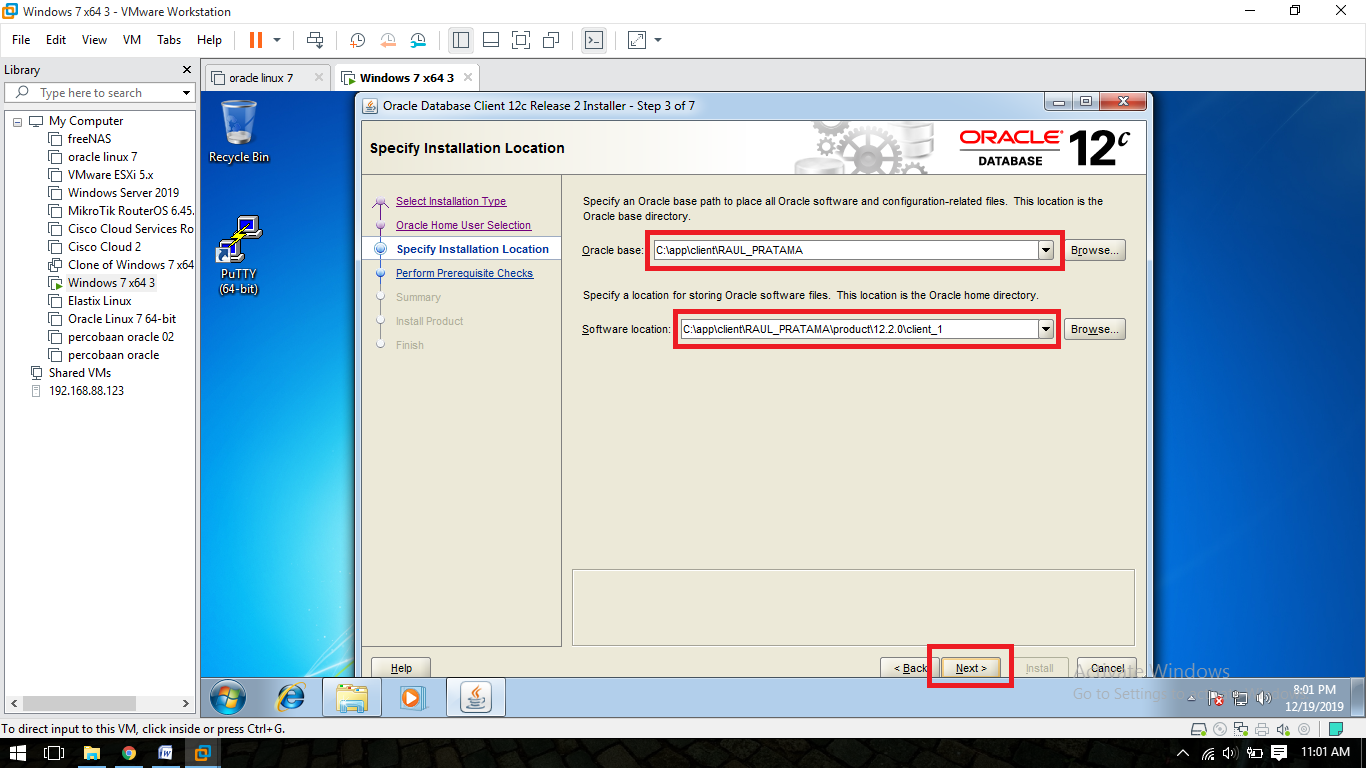Switch to Unity mode icon

pyautogui.click(x=550, y=40)
